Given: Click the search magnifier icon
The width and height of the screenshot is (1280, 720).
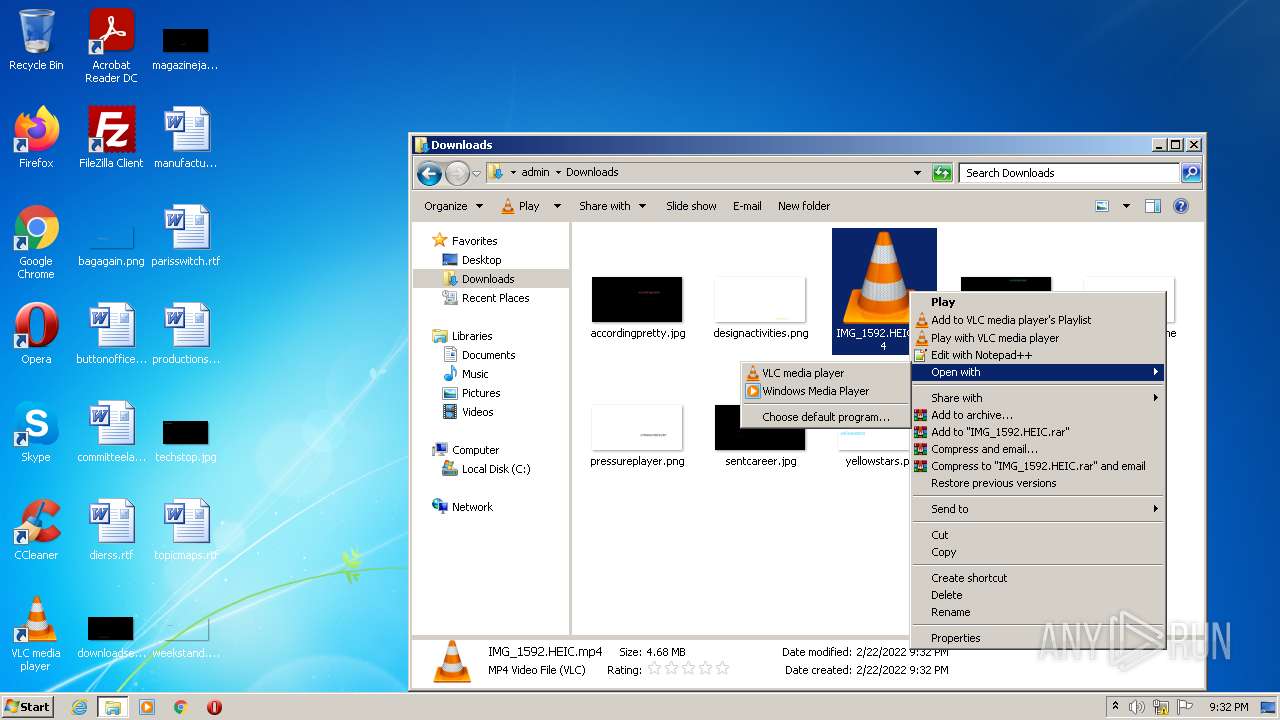Looking at the screenshot, I should 1190,173.
